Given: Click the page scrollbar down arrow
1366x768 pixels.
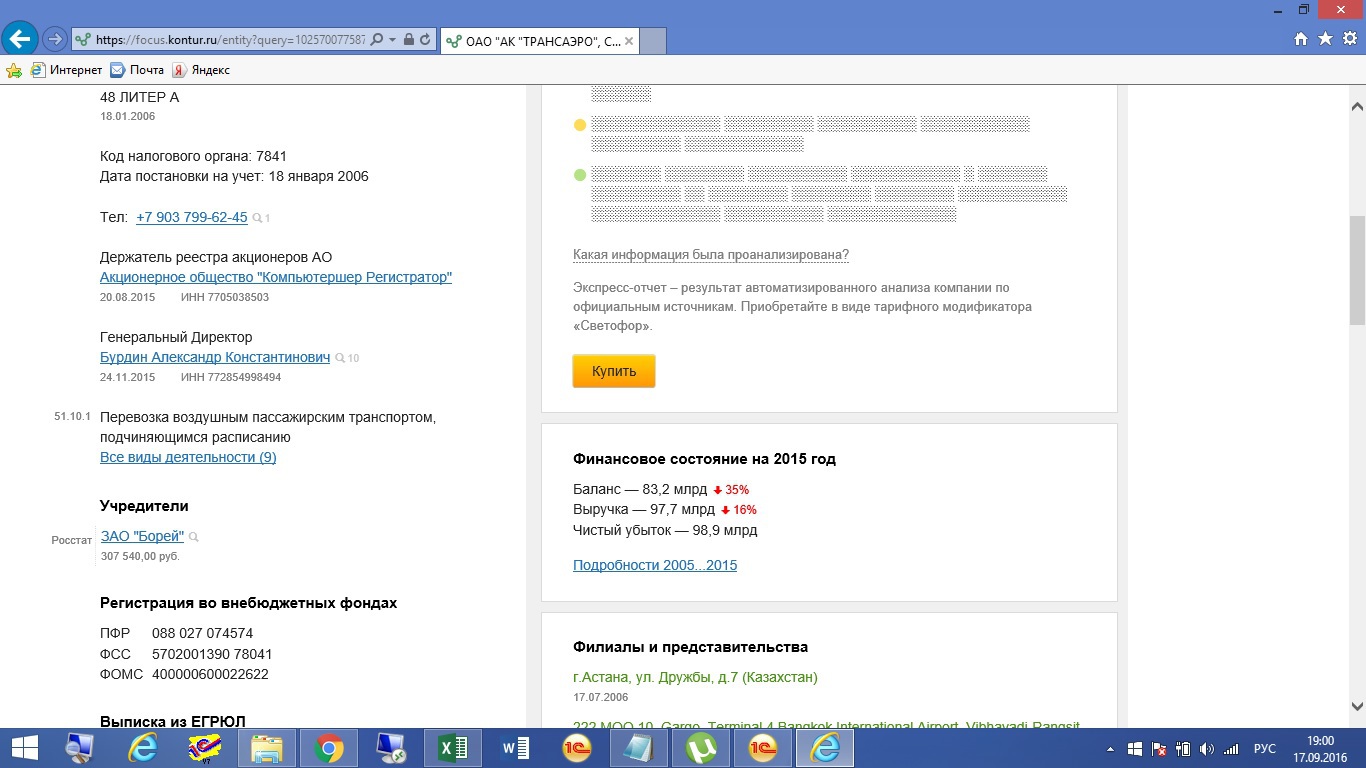Looking at the screenshot, I should (1357, 705).
